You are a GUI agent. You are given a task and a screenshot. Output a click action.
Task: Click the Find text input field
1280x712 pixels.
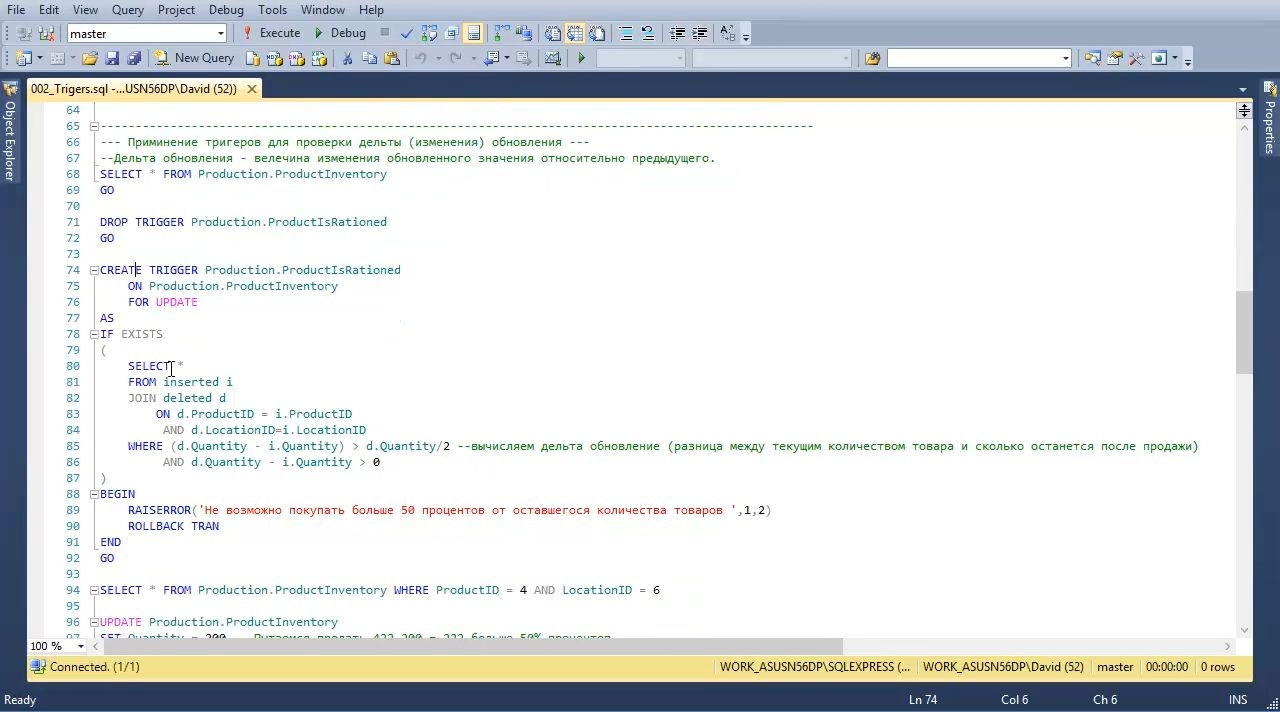coord(972,58)
